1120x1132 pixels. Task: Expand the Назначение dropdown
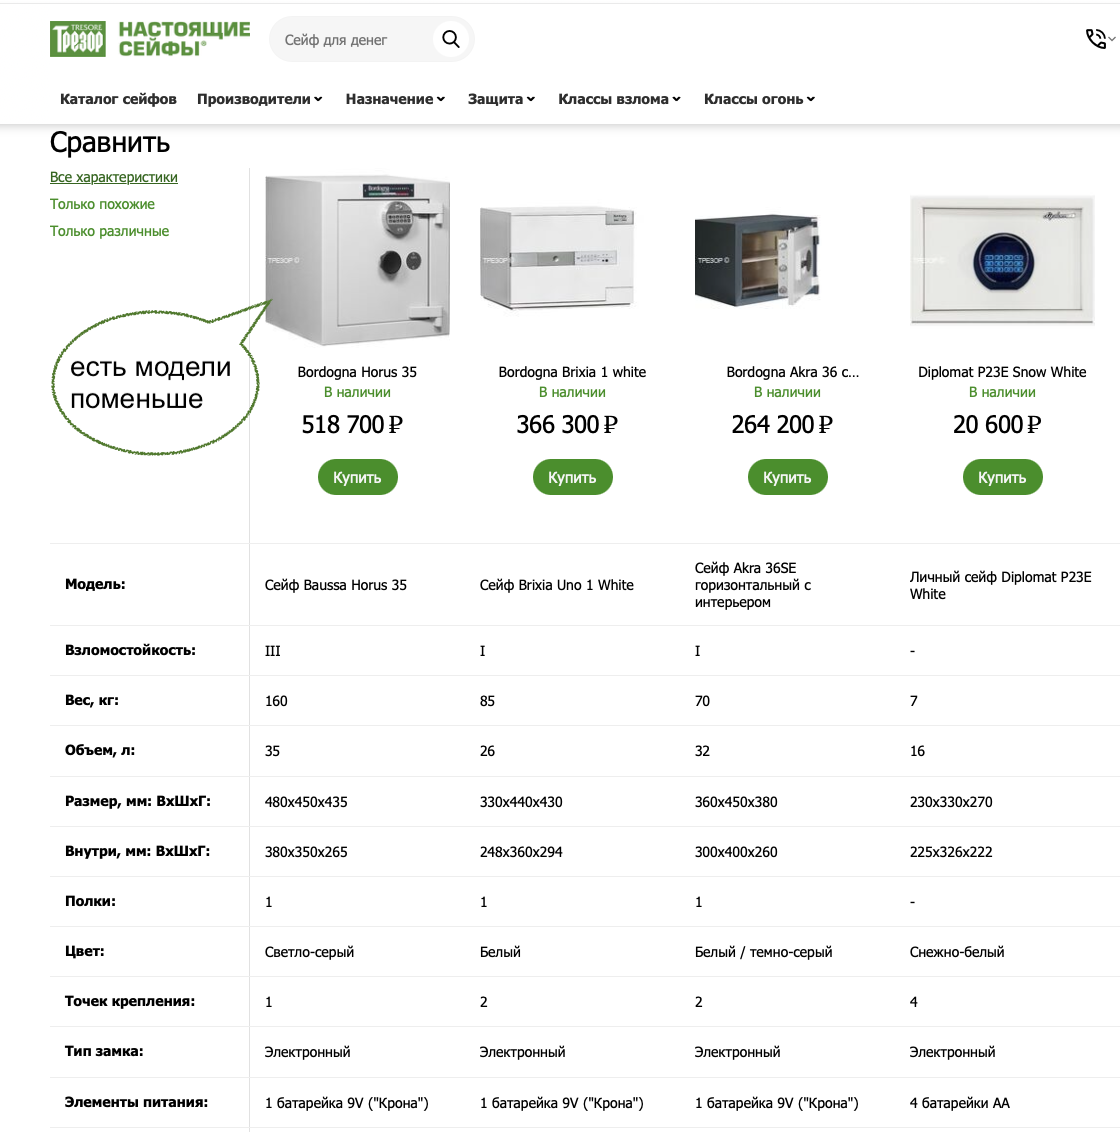click(x=395, y=99)
